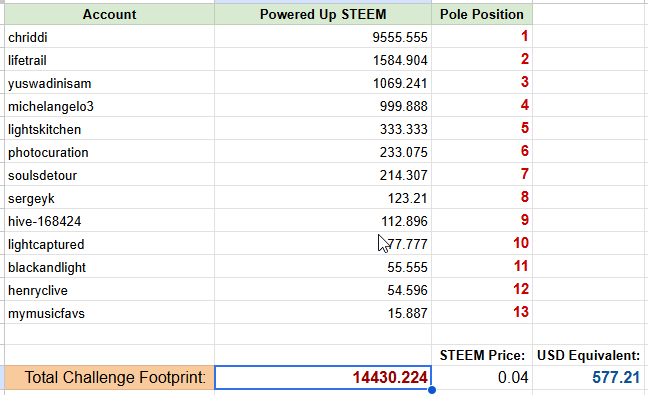
Task: Select the 123.21 value cell
Action: (323, 198)
